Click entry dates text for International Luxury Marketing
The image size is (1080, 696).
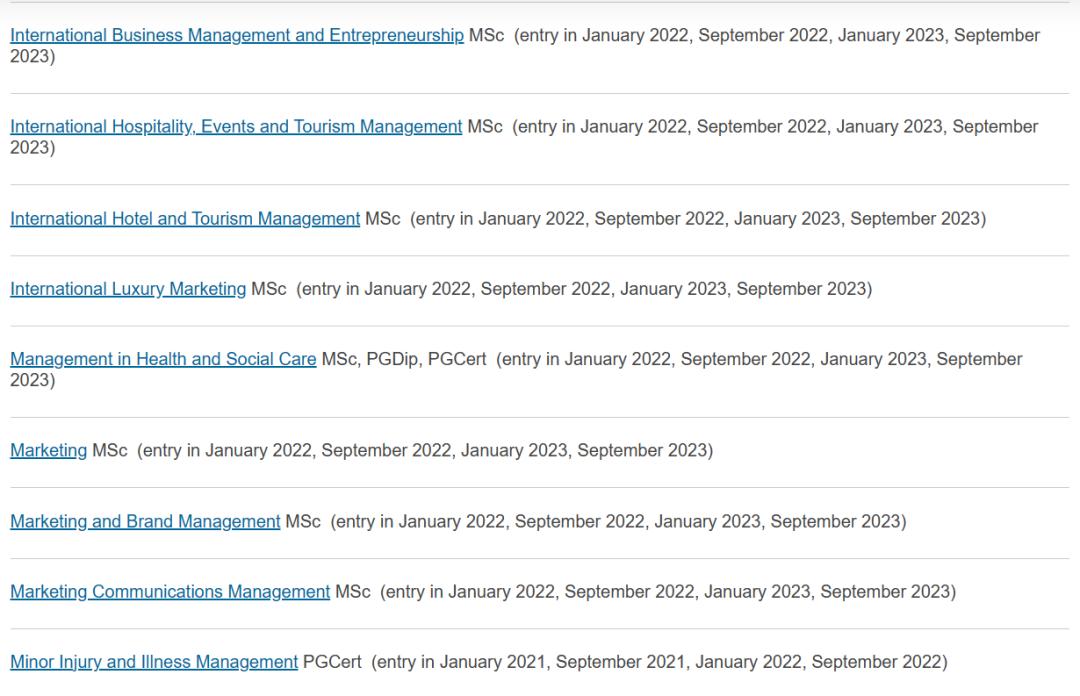(584, 289)
